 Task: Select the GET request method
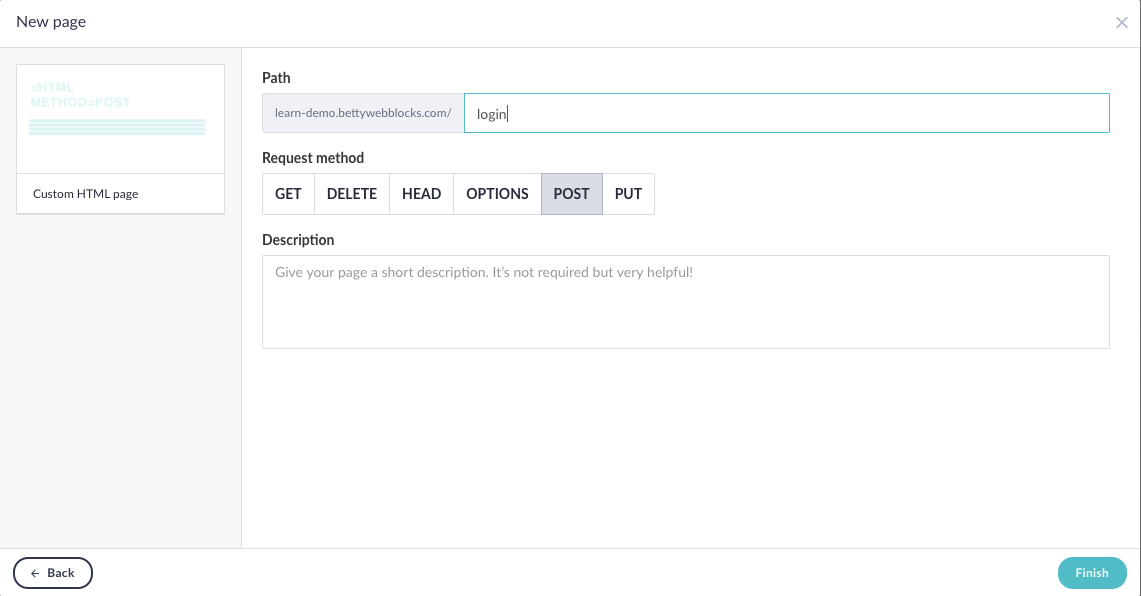tap(288, 193)
